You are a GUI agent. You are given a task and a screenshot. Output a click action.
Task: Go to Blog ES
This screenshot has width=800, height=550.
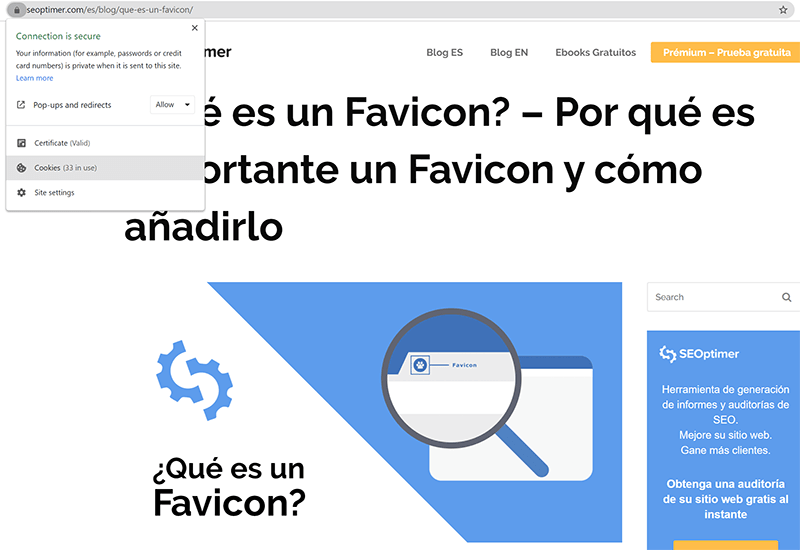click(444, 53)
